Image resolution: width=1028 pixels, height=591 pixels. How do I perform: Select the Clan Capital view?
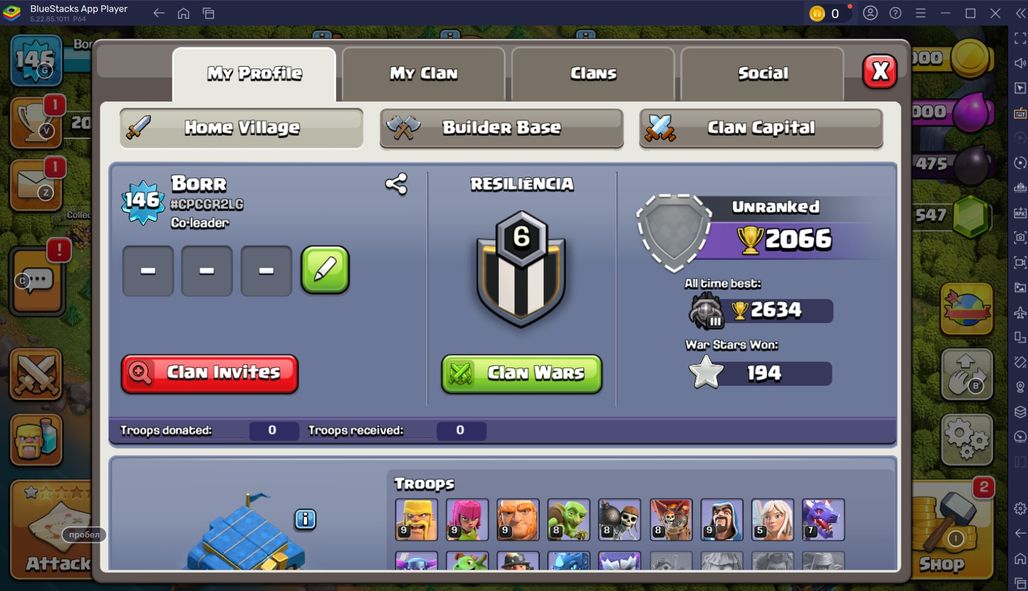(761, 128)
